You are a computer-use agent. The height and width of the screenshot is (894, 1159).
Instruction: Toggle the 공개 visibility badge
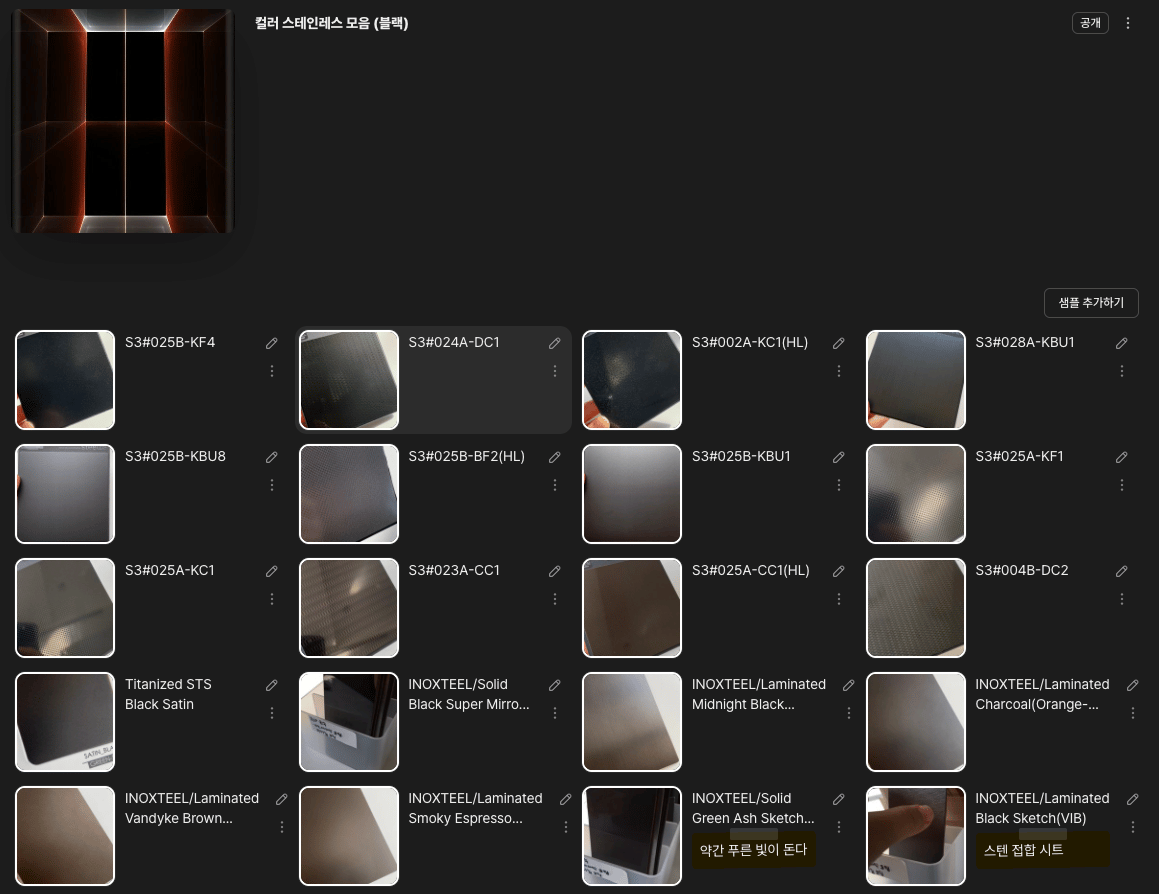coord(1090,23)
